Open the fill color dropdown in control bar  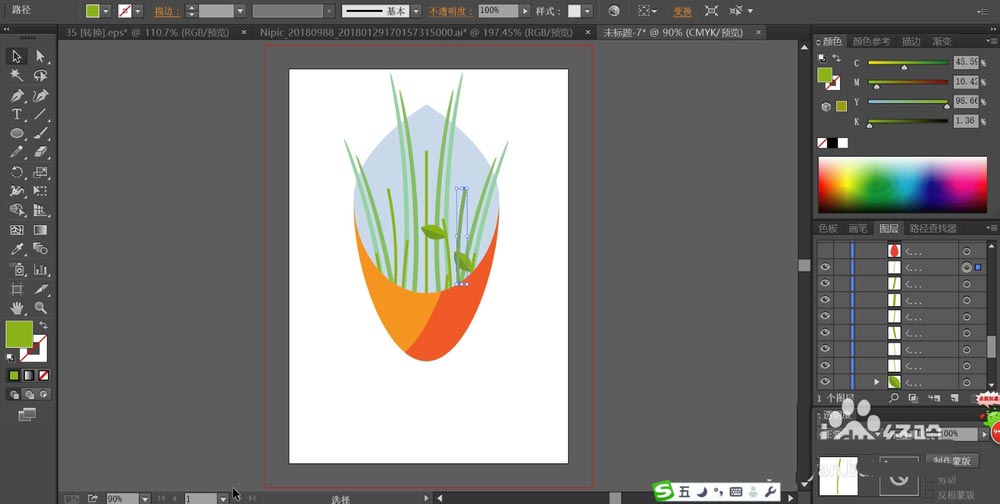tap(106, 11)
